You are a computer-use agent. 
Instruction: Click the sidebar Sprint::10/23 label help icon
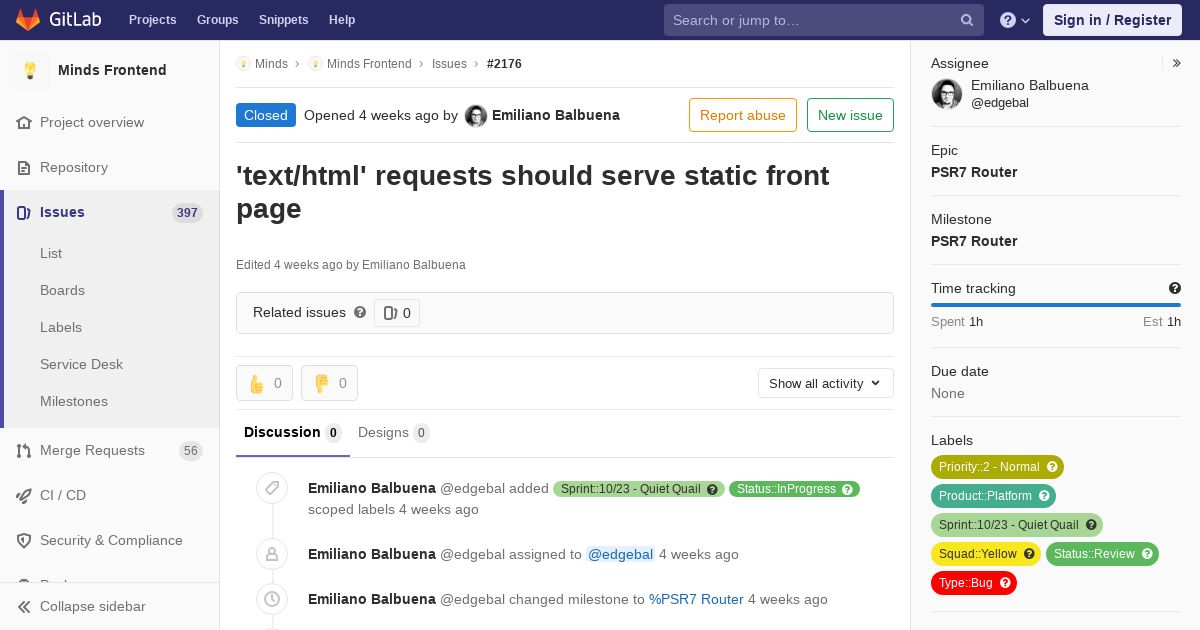coord(1091,525)
